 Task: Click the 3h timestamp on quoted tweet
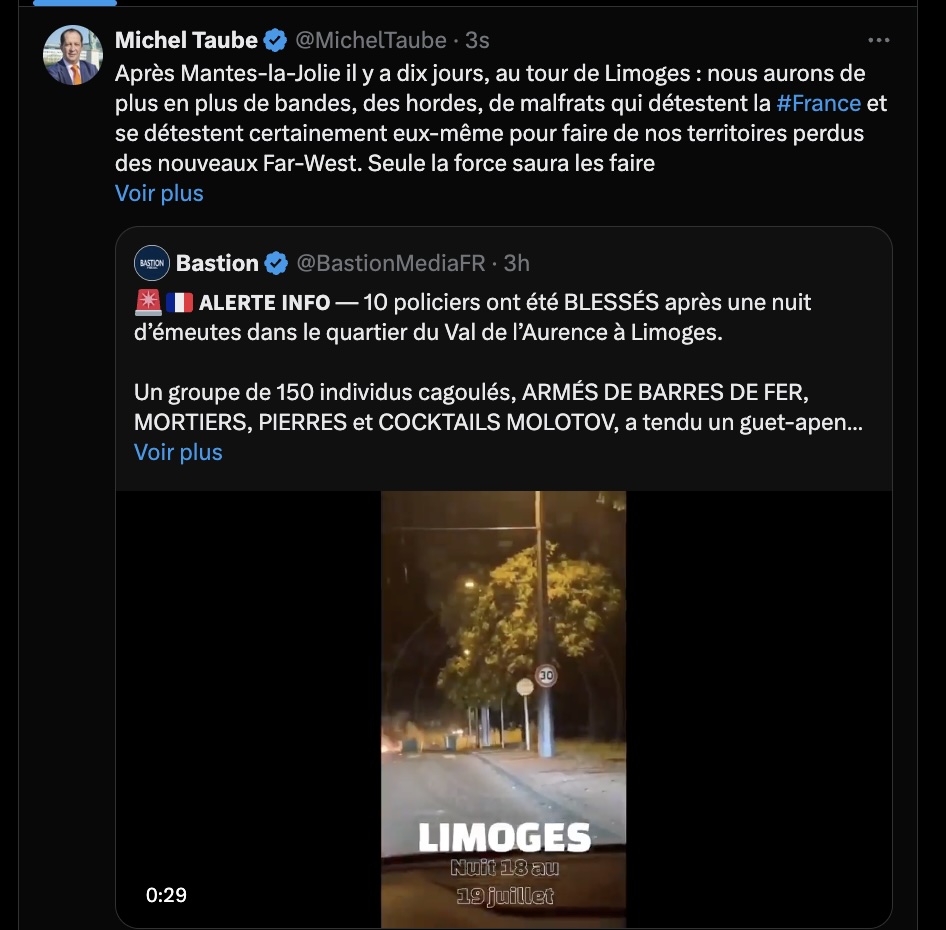coord(516,263)
